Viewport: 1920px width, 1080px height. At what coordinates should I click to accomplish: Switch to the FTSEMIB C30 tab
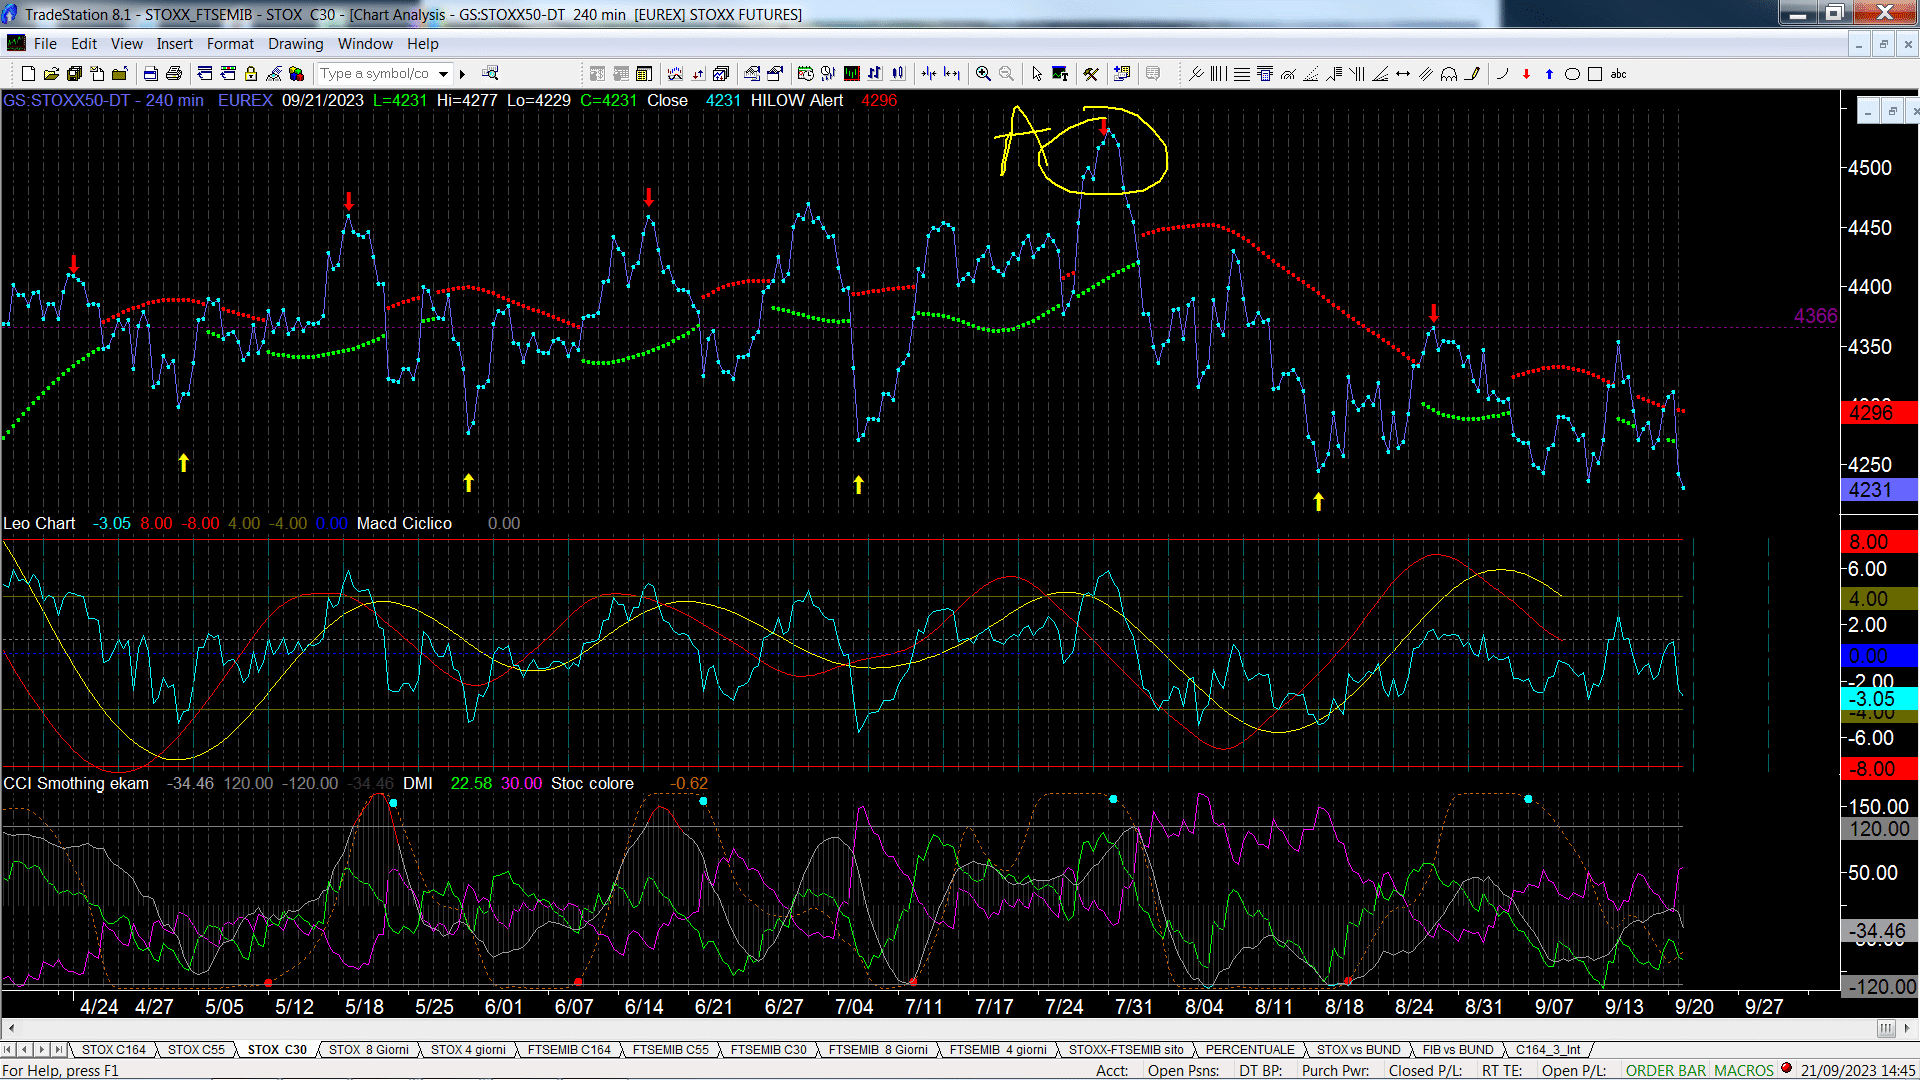tap(768, 1049)
